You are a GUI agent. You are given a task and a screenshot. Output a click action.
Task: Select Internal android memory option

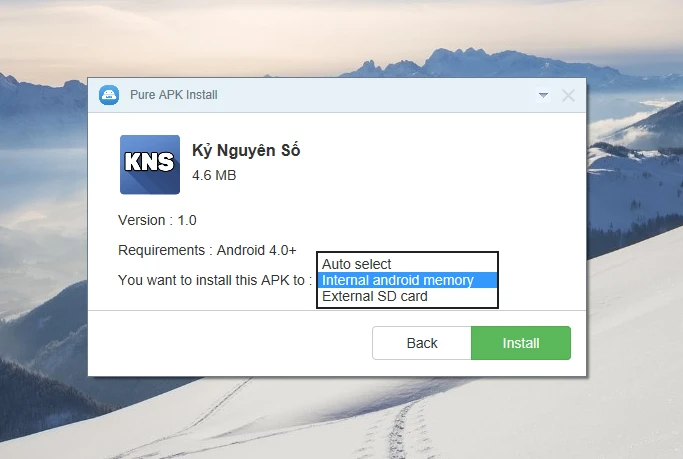[x=407, y=280]
